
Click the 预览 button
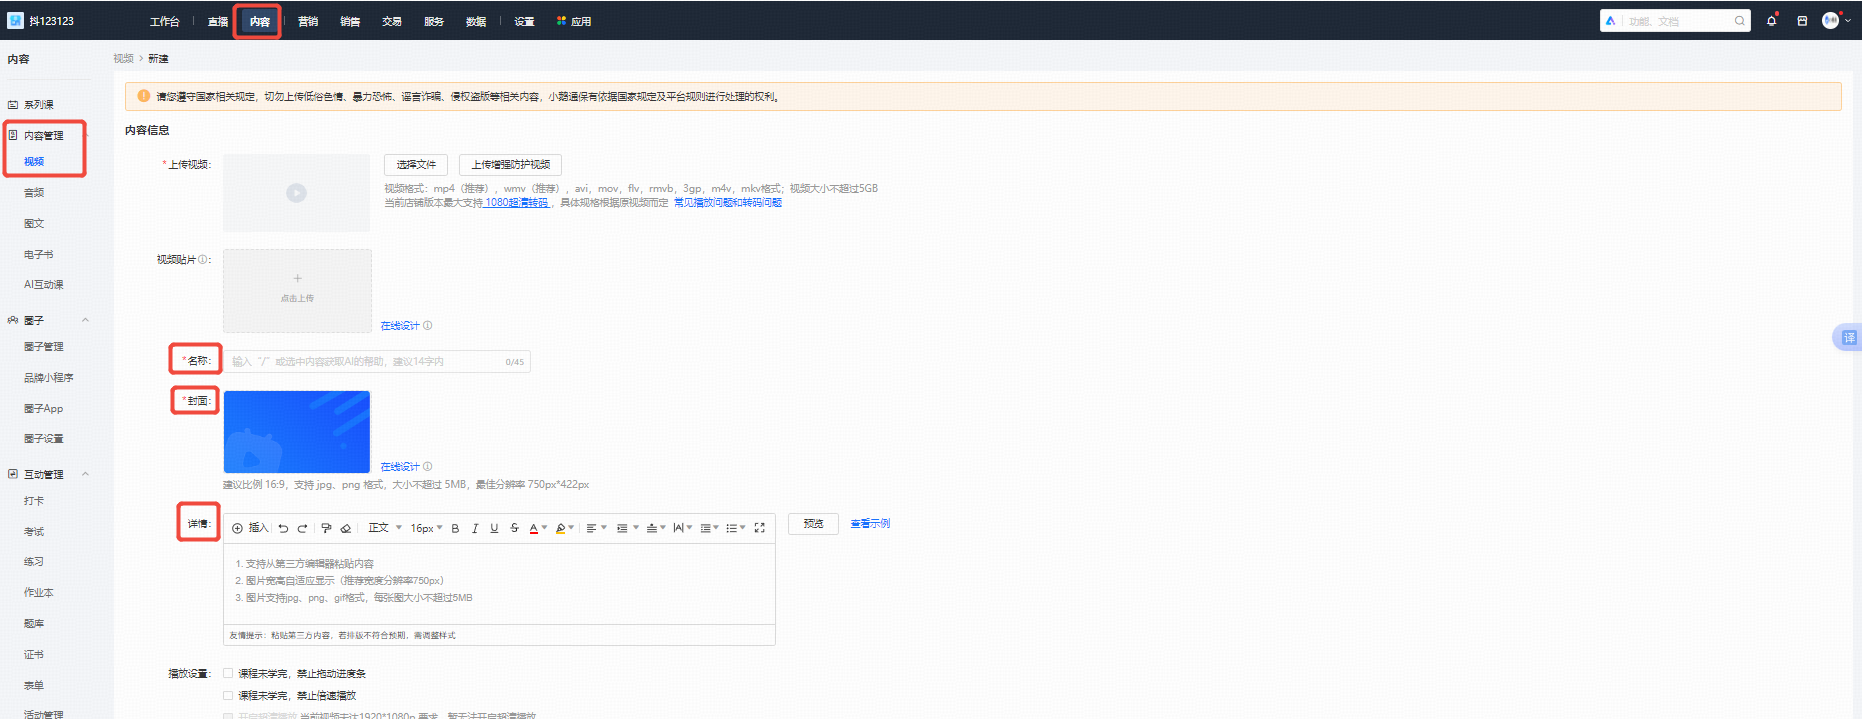814,524
